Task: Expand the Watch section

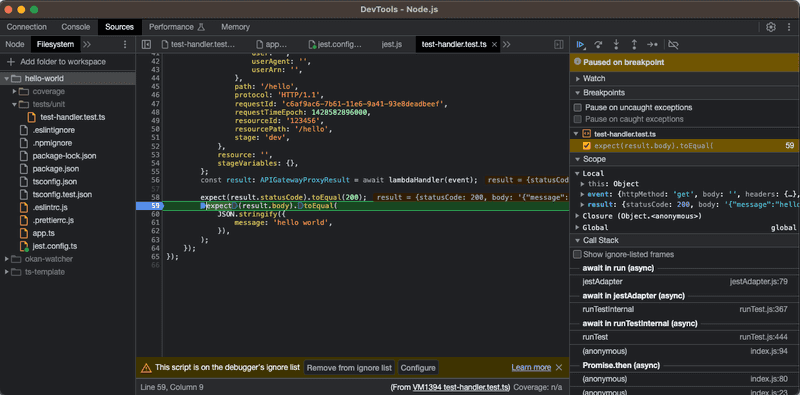Action: pyautogui.click(x=578, y=79)
